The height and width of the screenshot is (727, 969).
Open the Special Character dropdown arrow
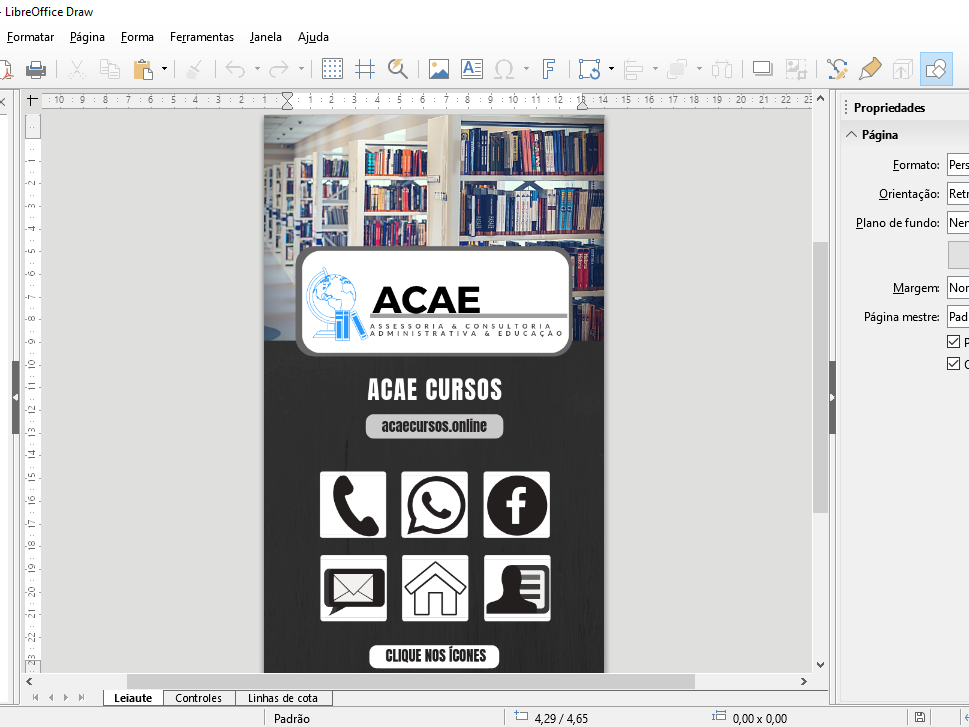pos(526,69)
